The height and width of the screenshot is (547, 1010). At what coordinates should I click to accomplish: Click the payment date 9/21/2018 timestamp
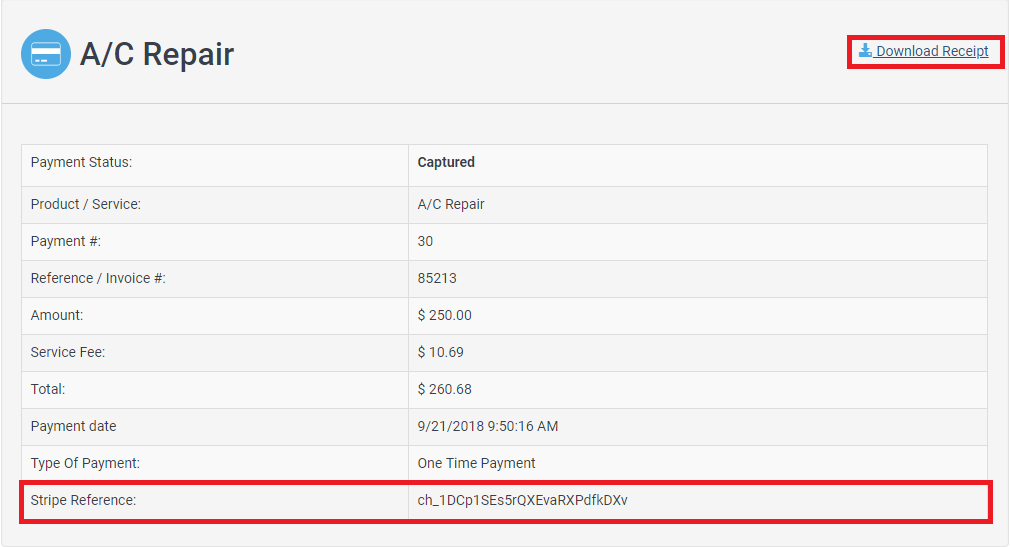point(487,426)
